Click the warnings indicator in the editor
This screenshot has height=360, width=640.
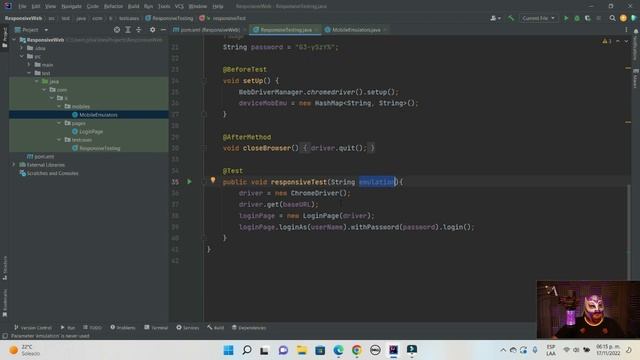(607, 41)
